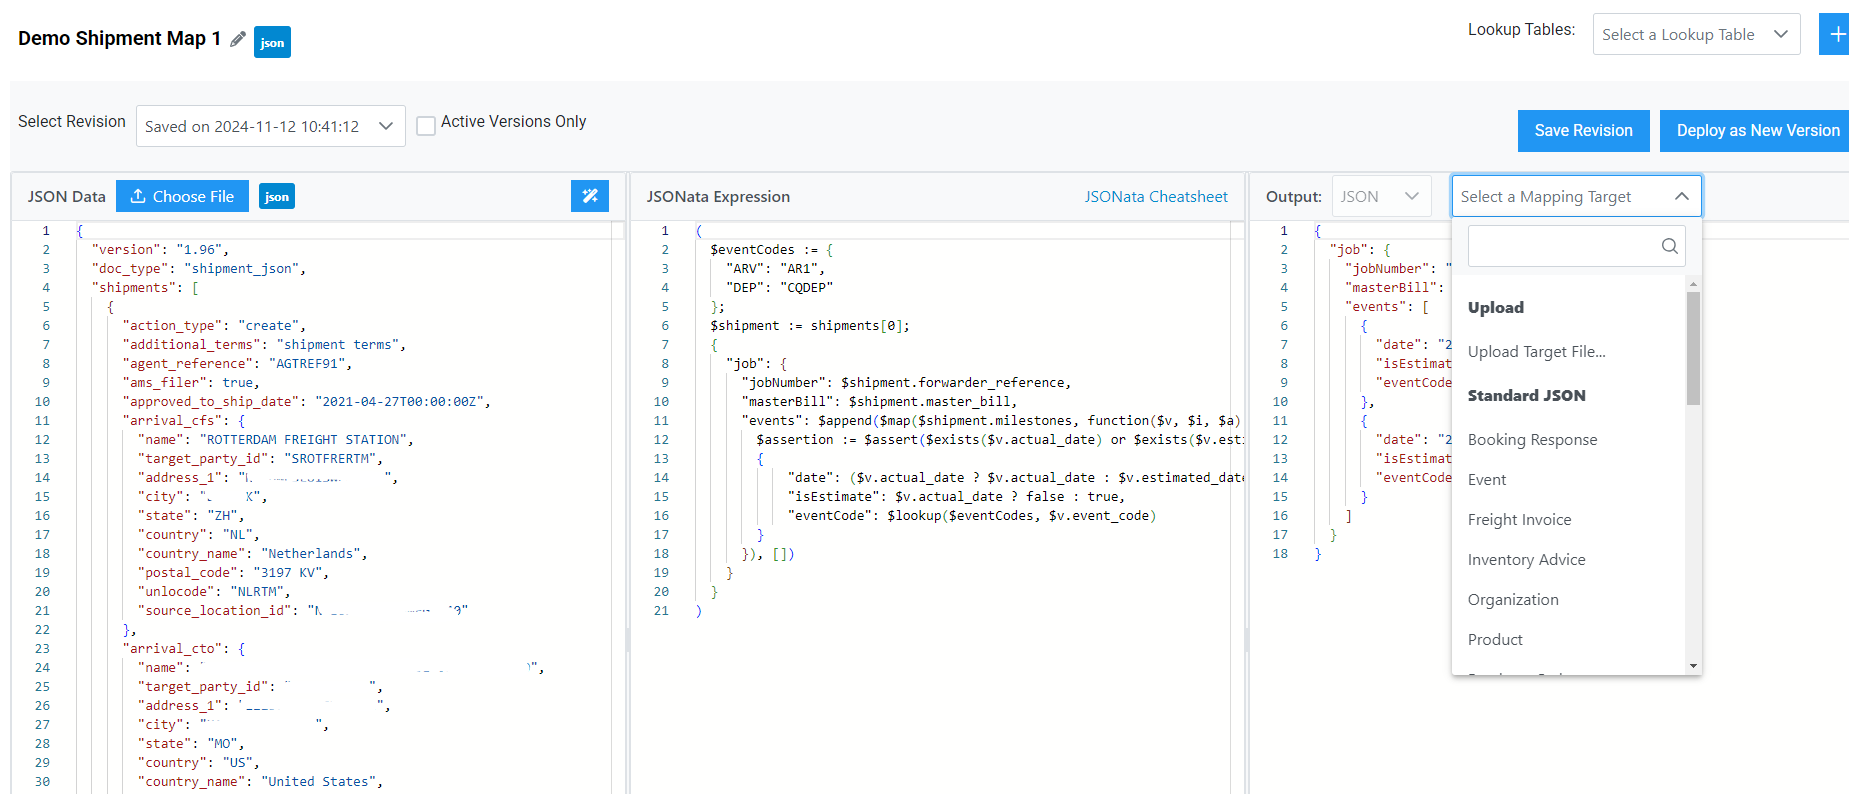Click the json badge next to map title
Image resolution: width=1849 pixels, height=794 pixels.
pyautogui.click(x=272, y=42)
